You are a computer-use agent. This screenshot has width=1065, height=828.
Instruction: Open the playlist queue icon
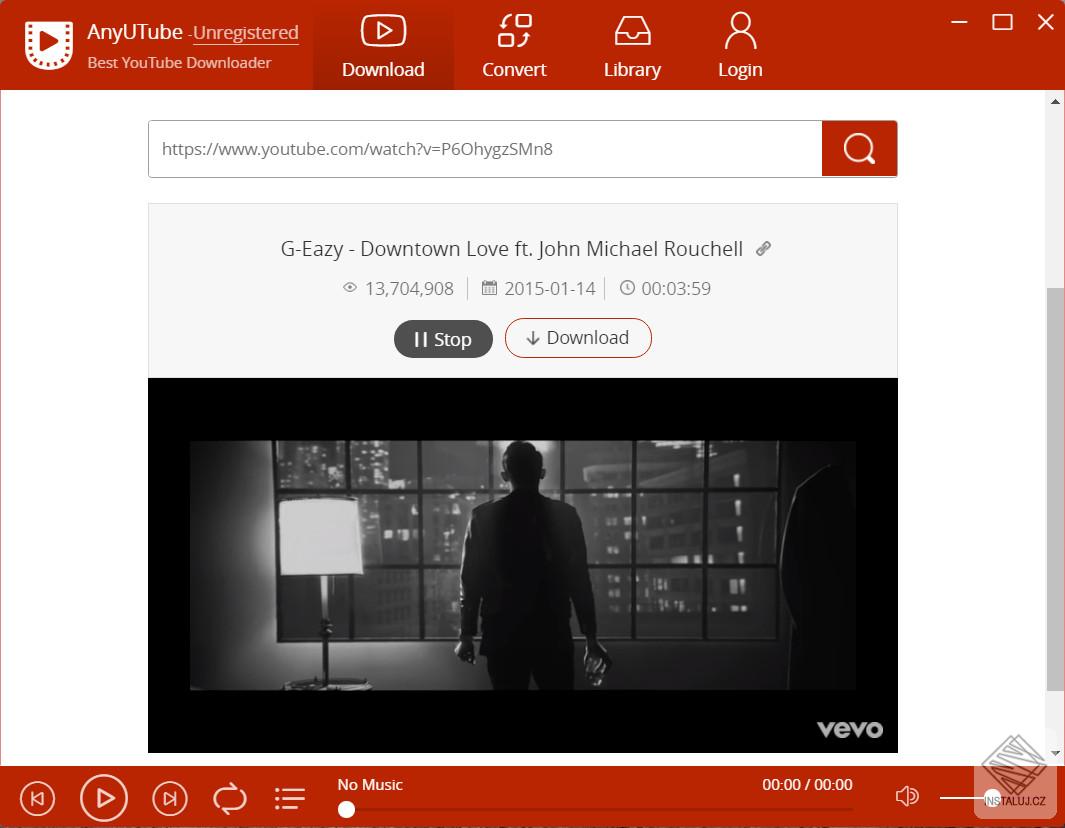[289, 798]
